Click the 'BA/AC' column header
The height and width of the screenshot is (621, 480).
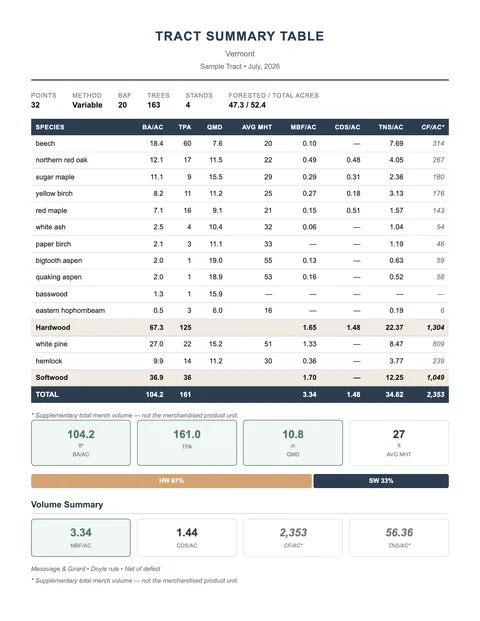click(153, 127)
